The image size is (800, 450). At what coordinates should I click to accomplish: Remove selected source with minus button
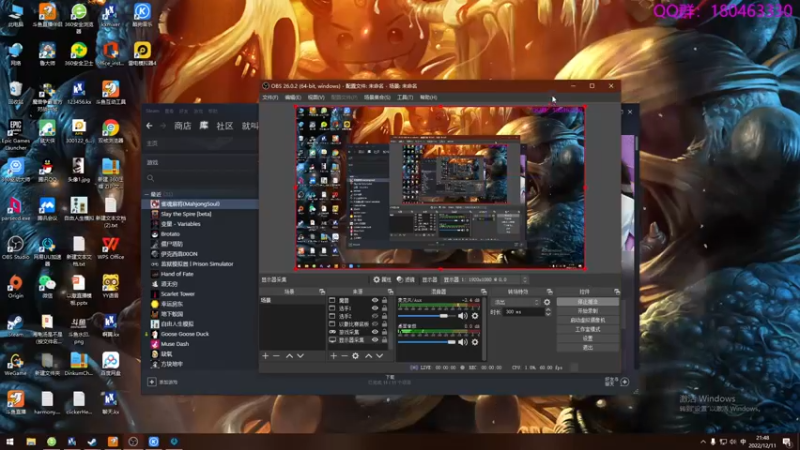click(344, 356)
